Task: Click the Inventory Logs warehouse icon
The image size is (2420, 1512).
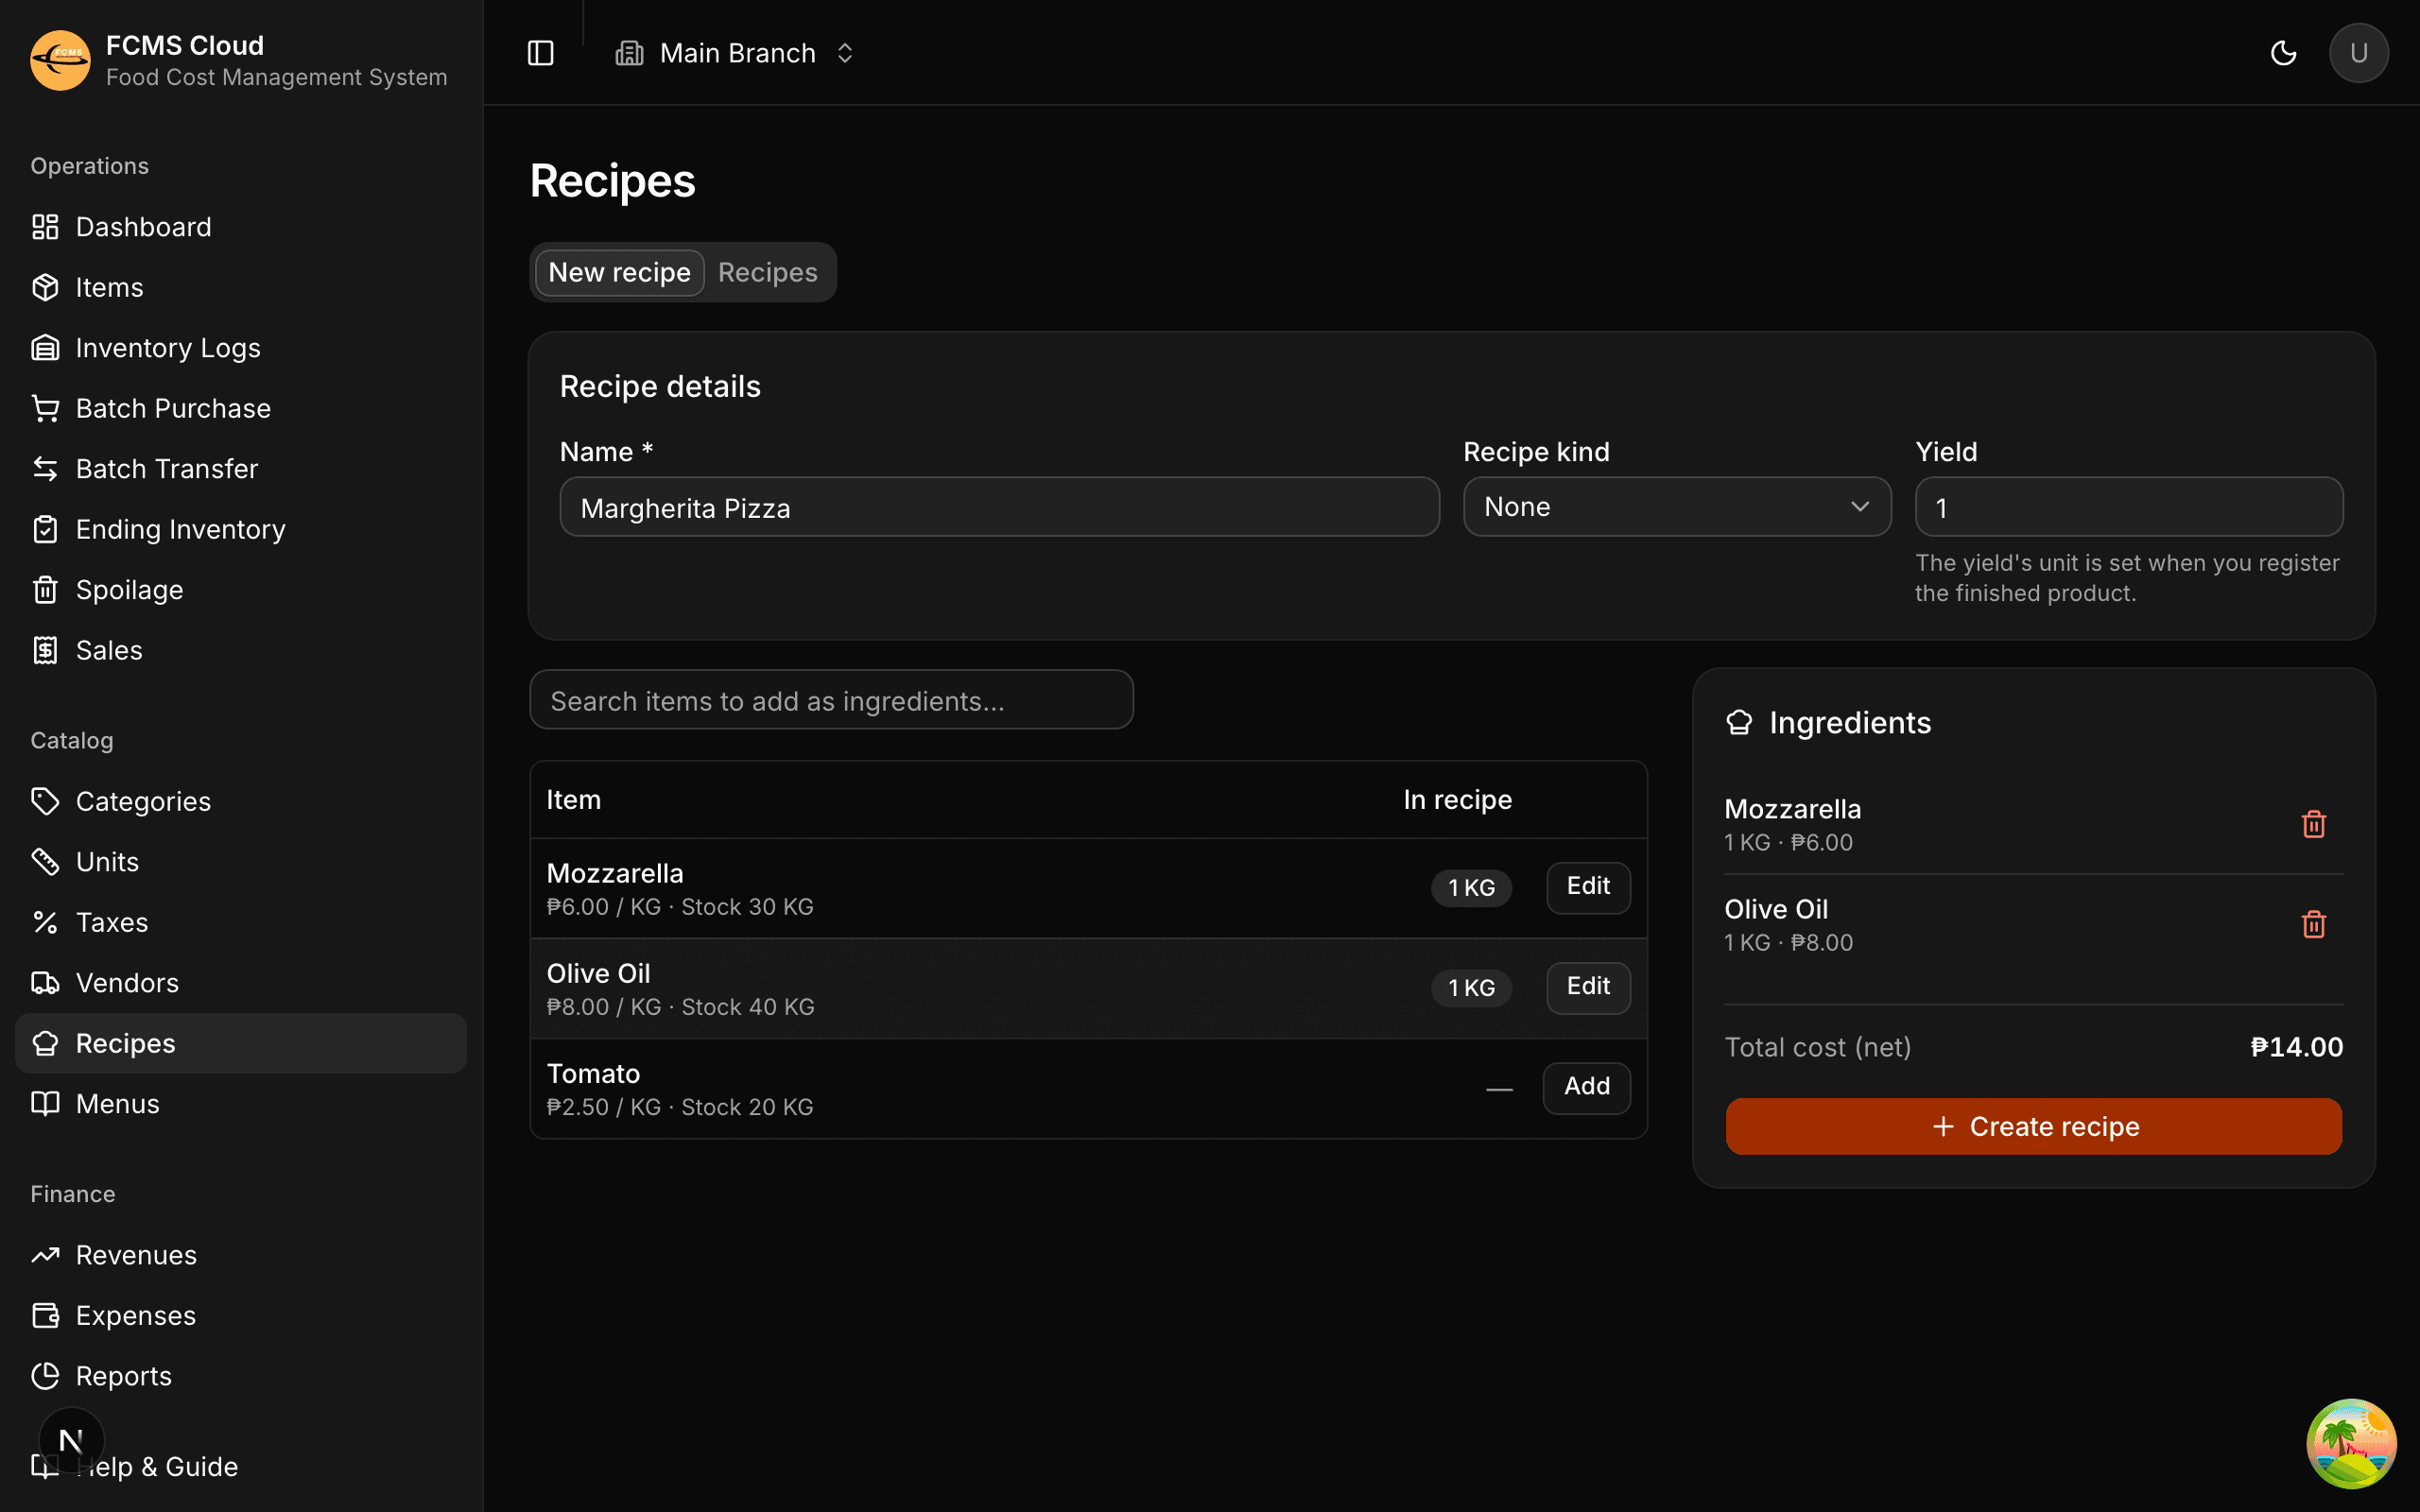Action: [45, 348]
